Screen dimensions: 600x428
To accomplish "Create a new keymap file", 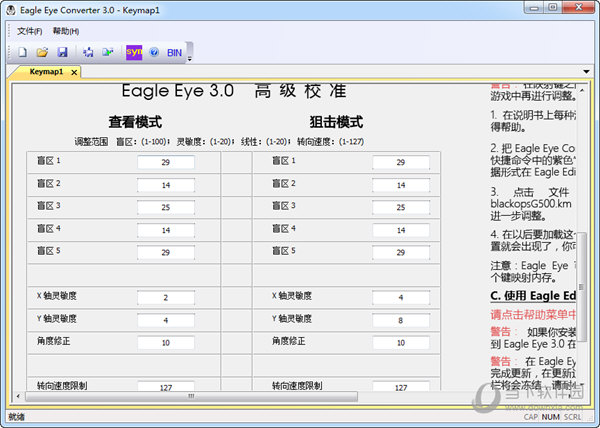I will [22, 52].
